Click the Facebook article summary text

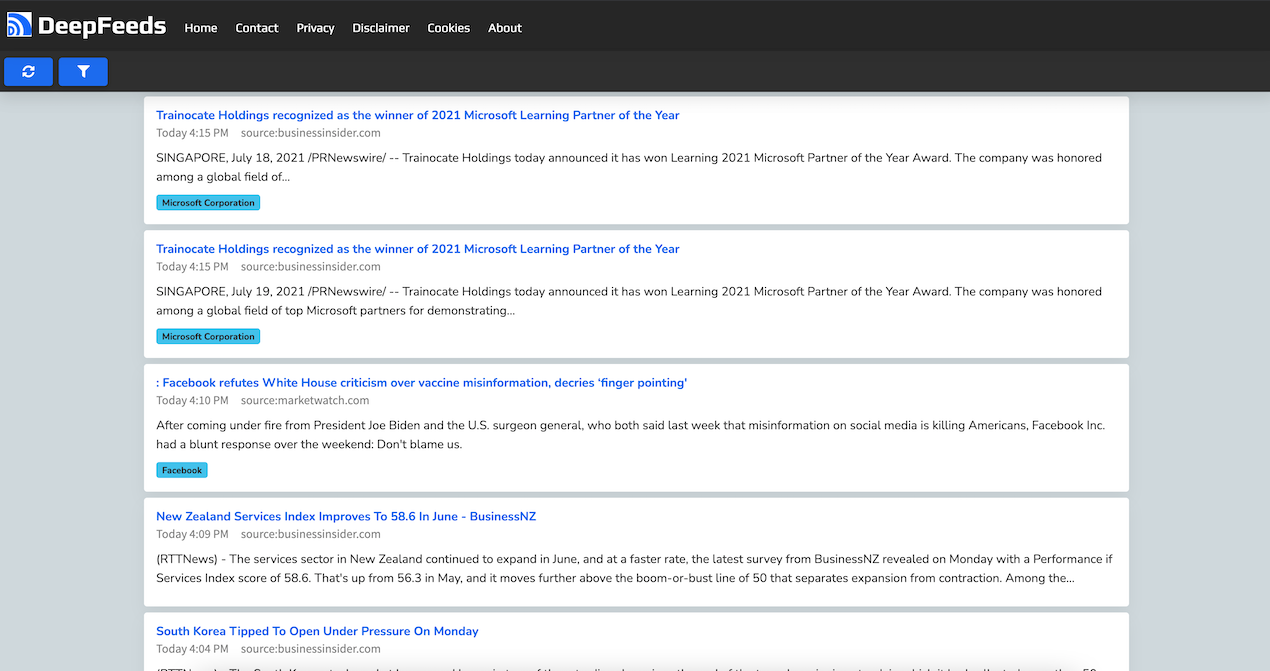point(631,435)
